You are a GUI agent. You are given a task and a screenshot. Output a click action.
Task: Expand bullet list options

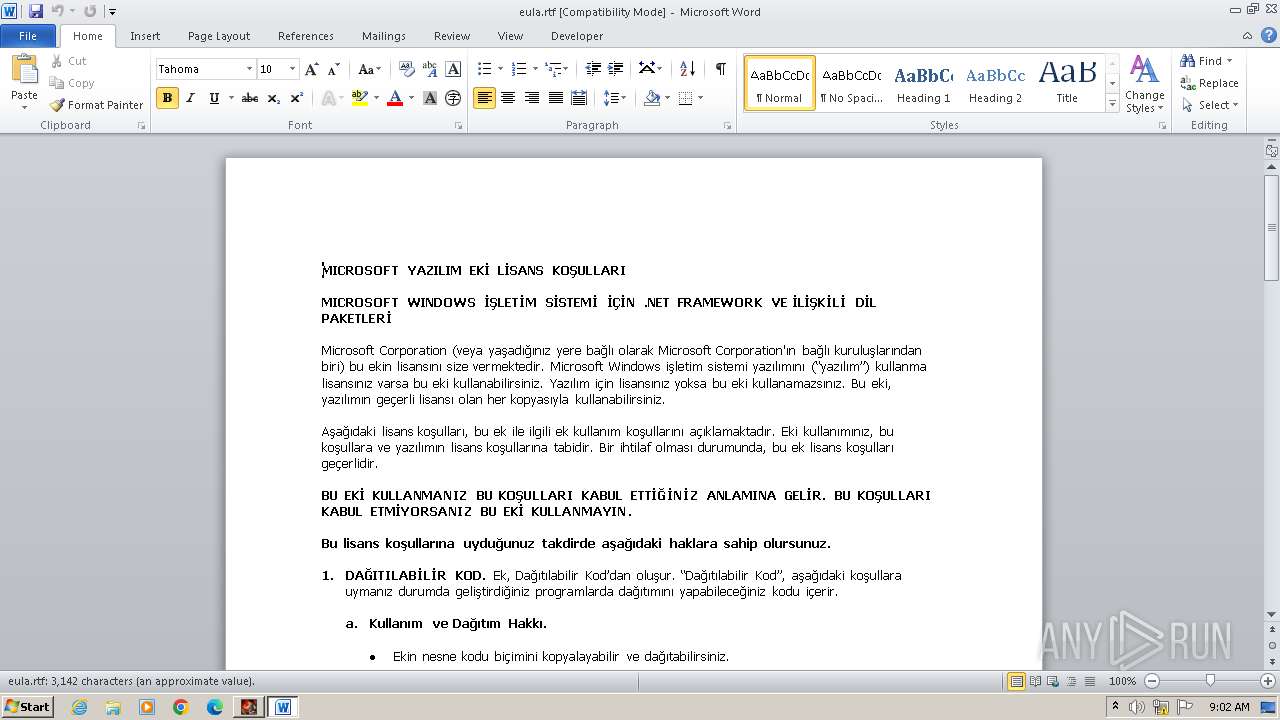[x=501, y=69]
